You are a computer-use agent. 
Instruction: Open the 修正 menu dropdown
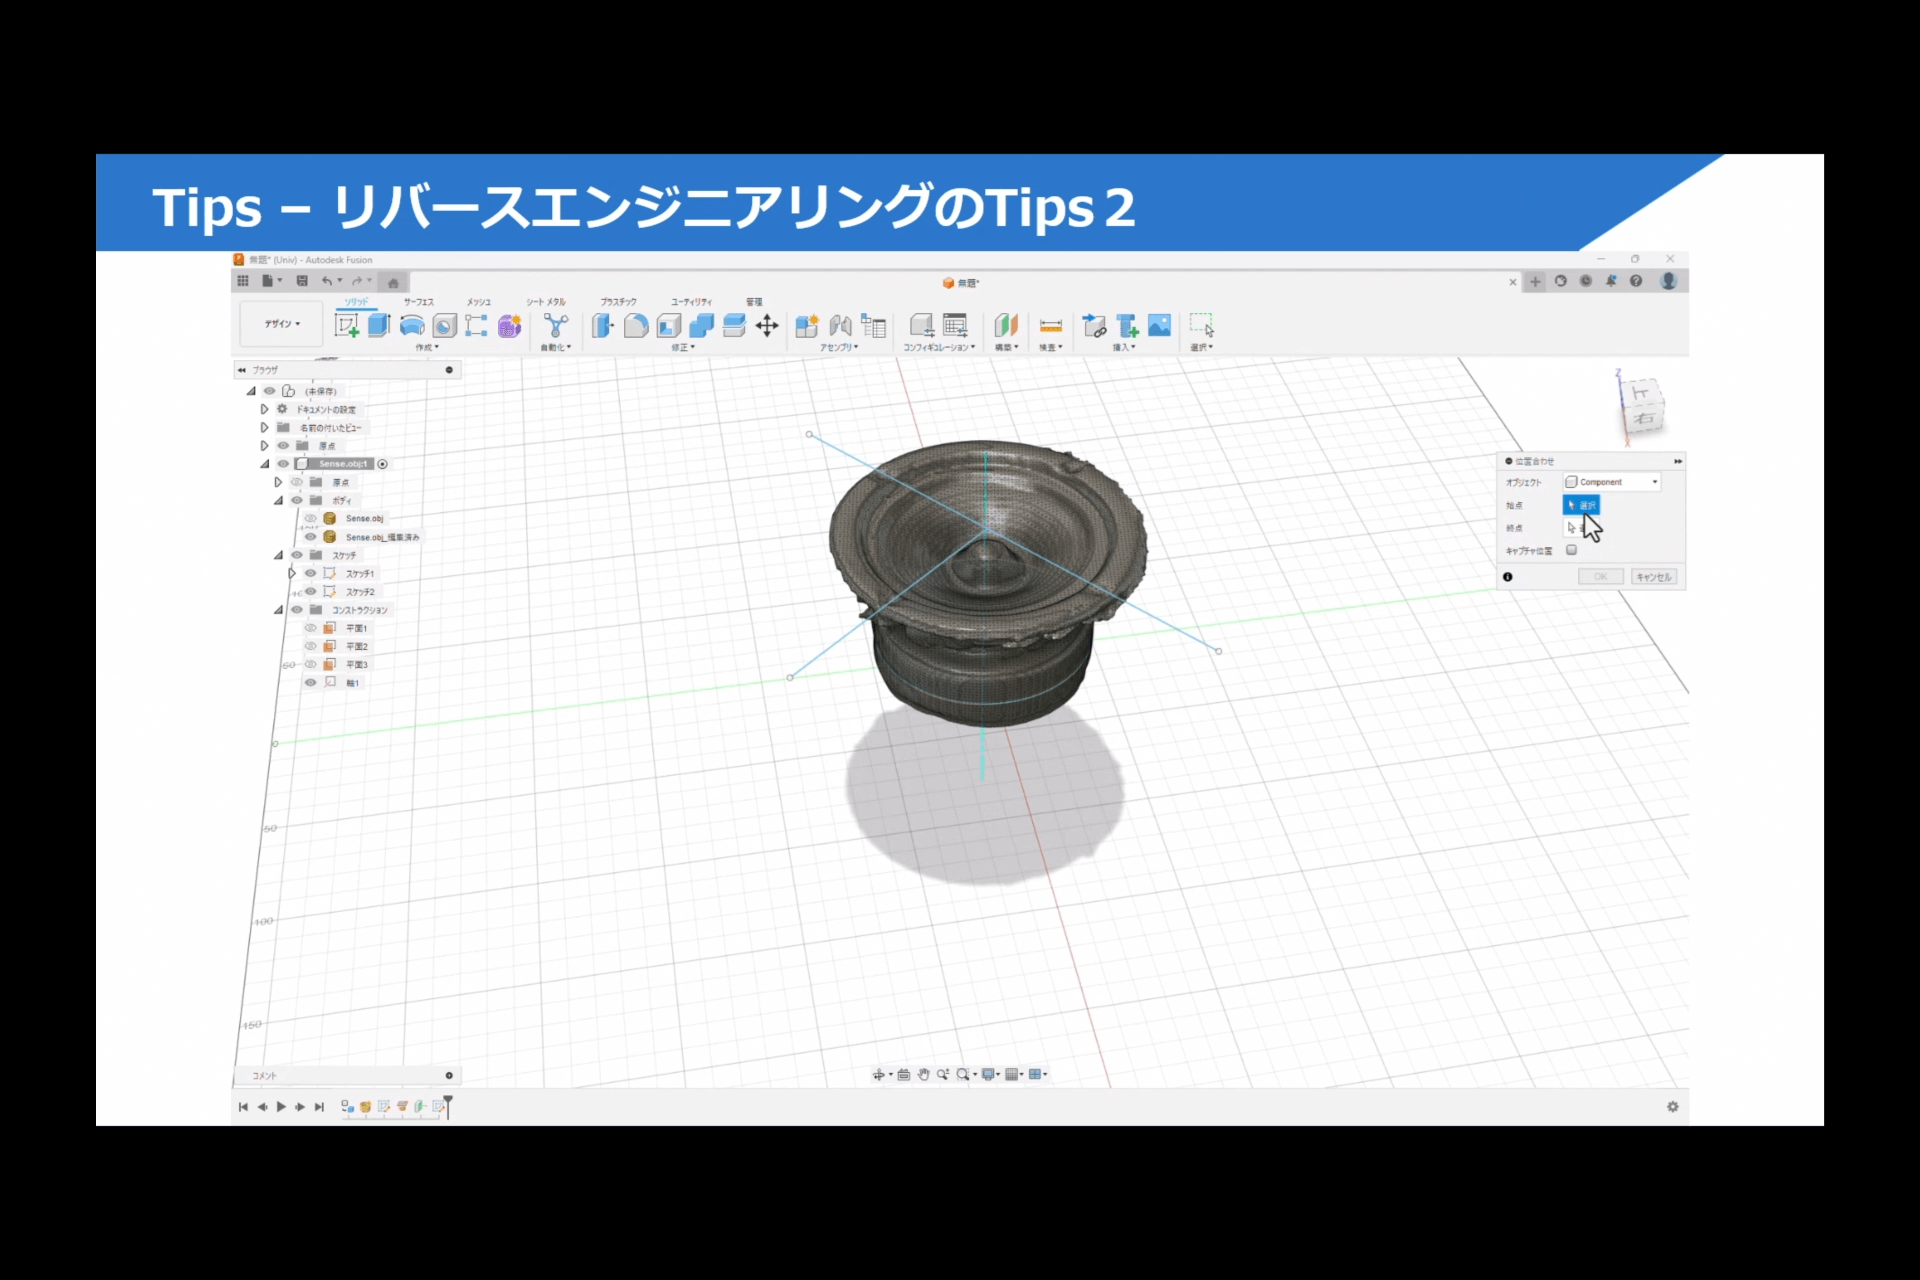[x=683, y=347]
